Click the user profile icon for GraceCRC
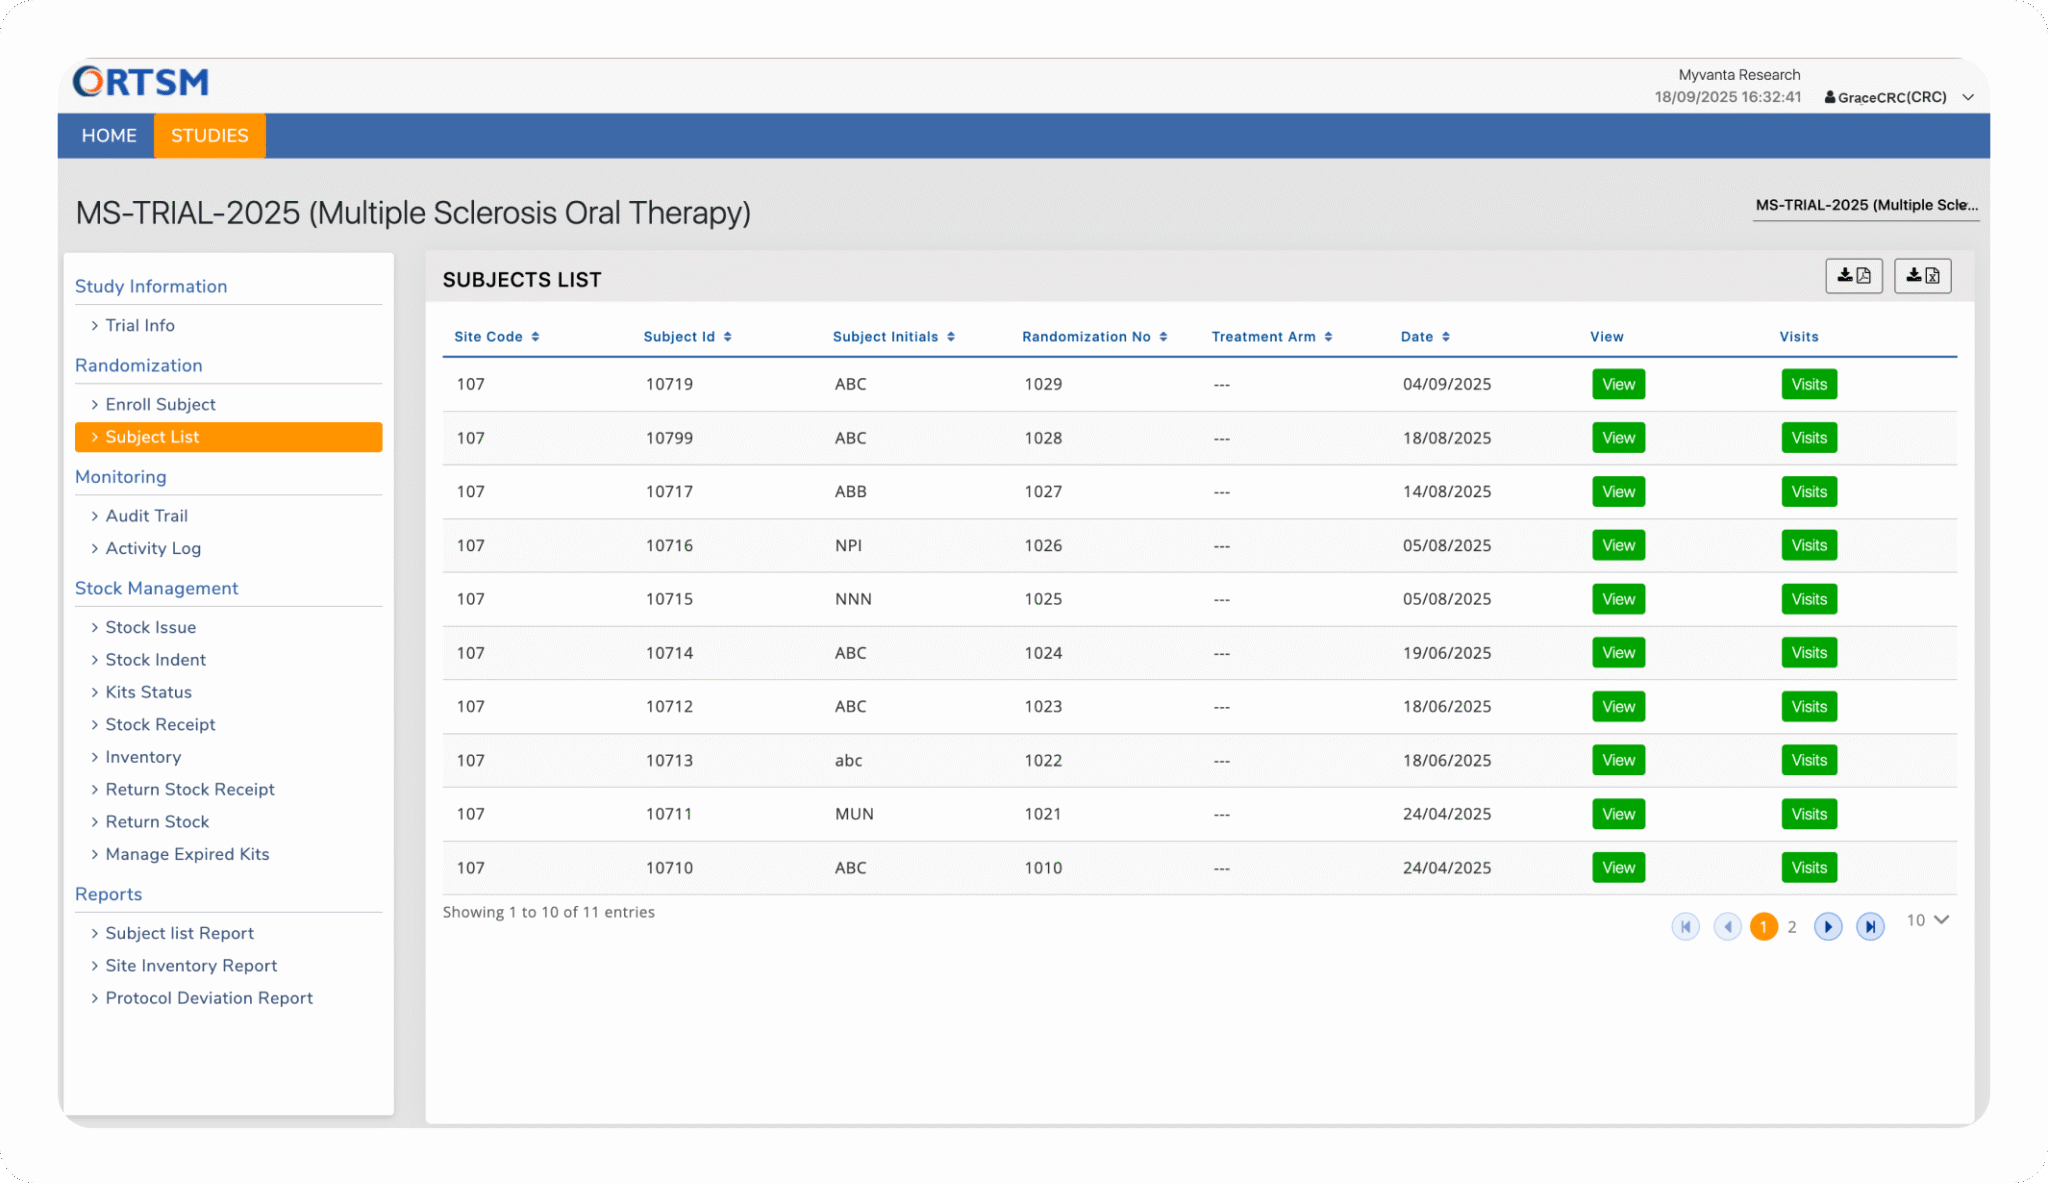Image resolution: width=2048 pixels, height=1183 pixels. click(1829, 97)
